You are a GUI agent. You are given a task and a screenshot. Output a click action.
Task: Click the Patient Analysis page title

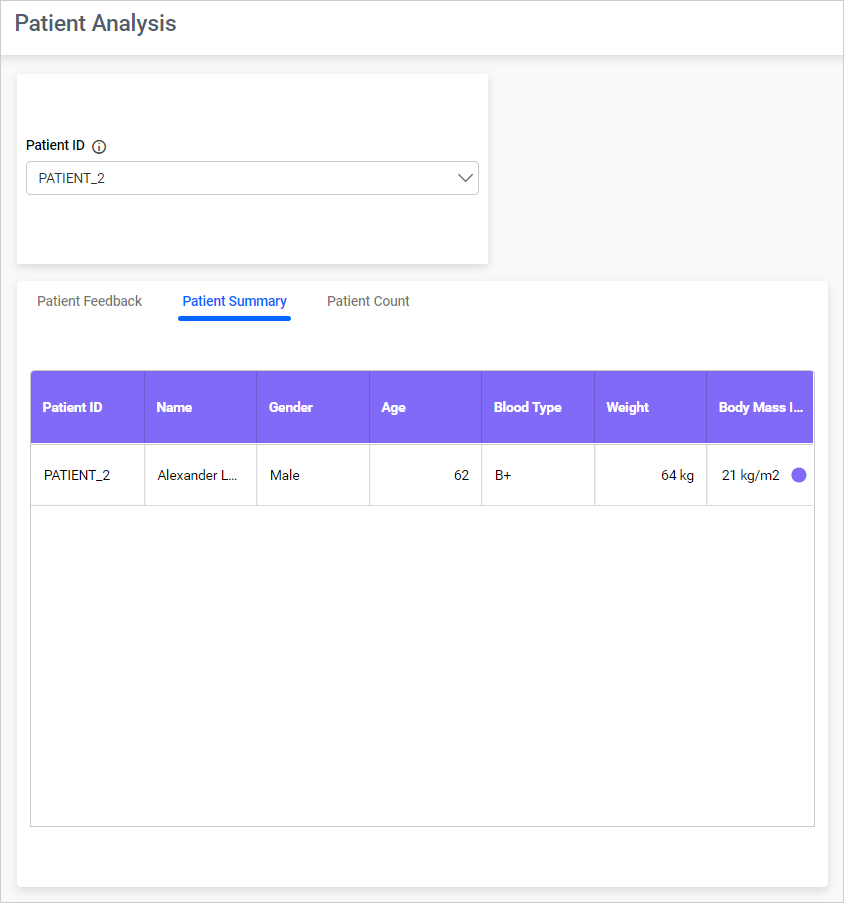[x=95, y=23]
